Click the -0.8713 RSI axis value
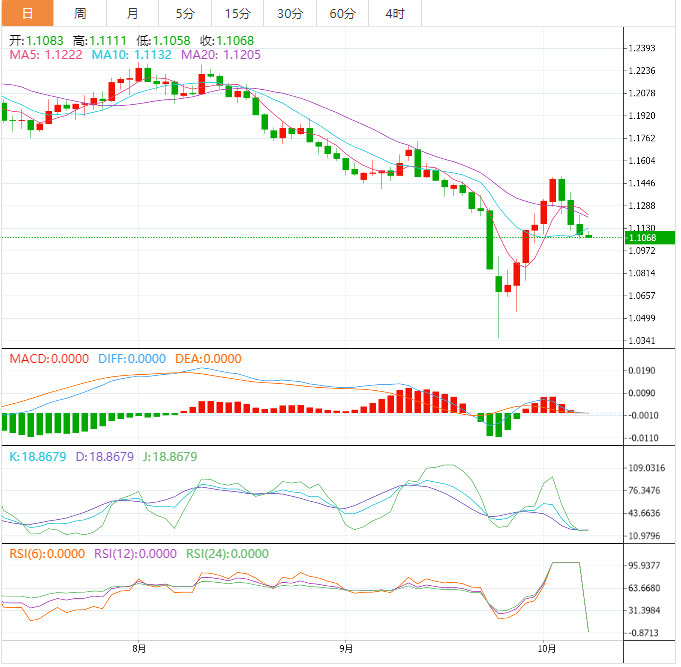The width and height of the screenshot is (681, 667). point(643,633)
